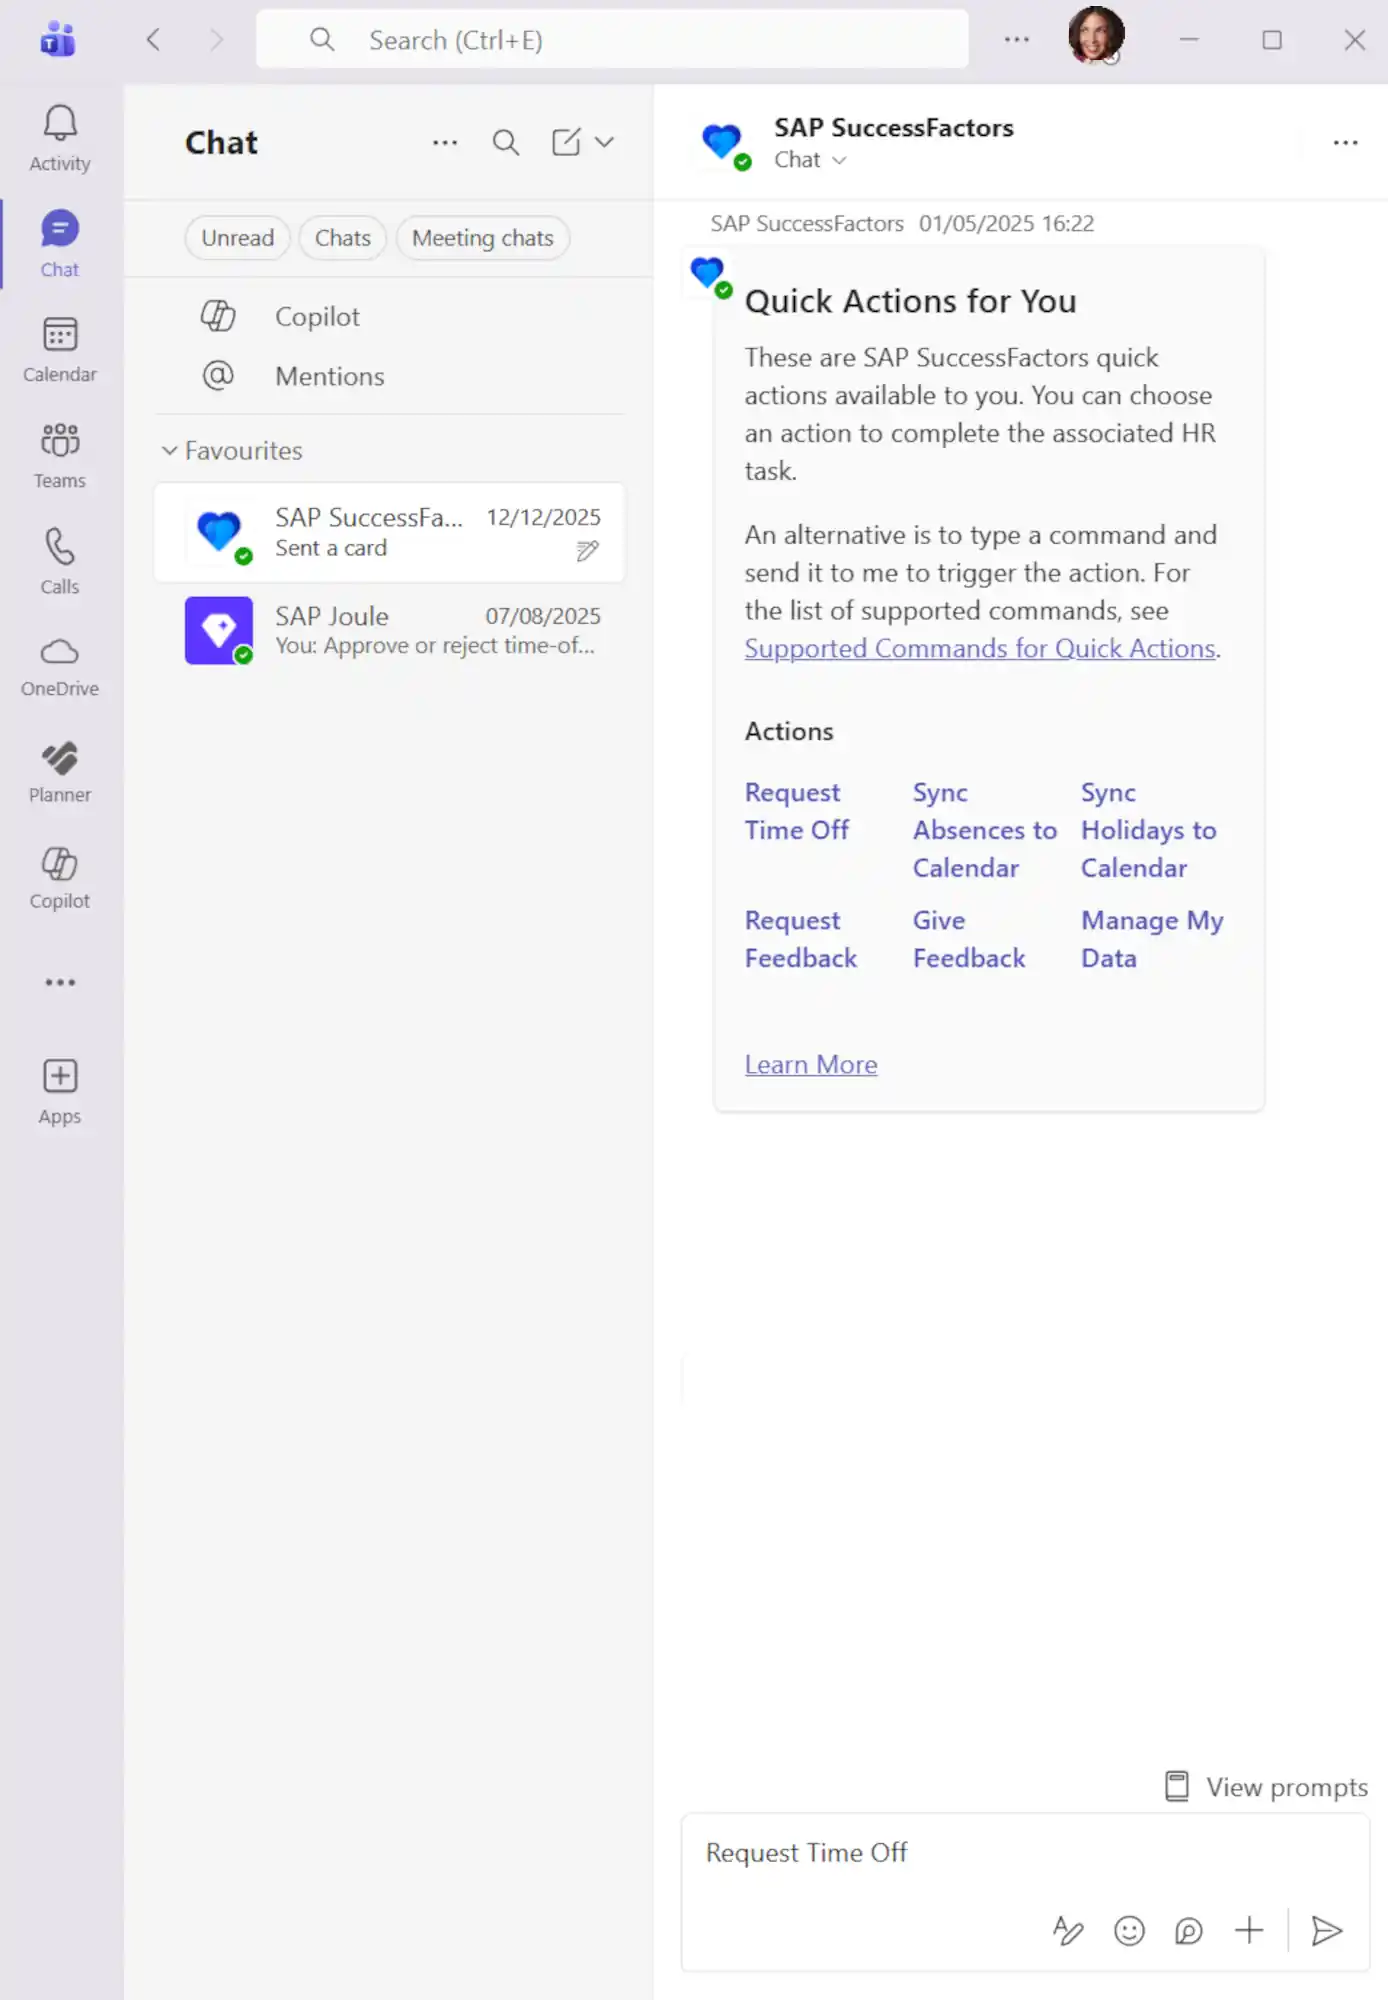Click the Search (Ctrl+E) box
Viewport: 1388px width, 2000px height.
coord(612,40)
